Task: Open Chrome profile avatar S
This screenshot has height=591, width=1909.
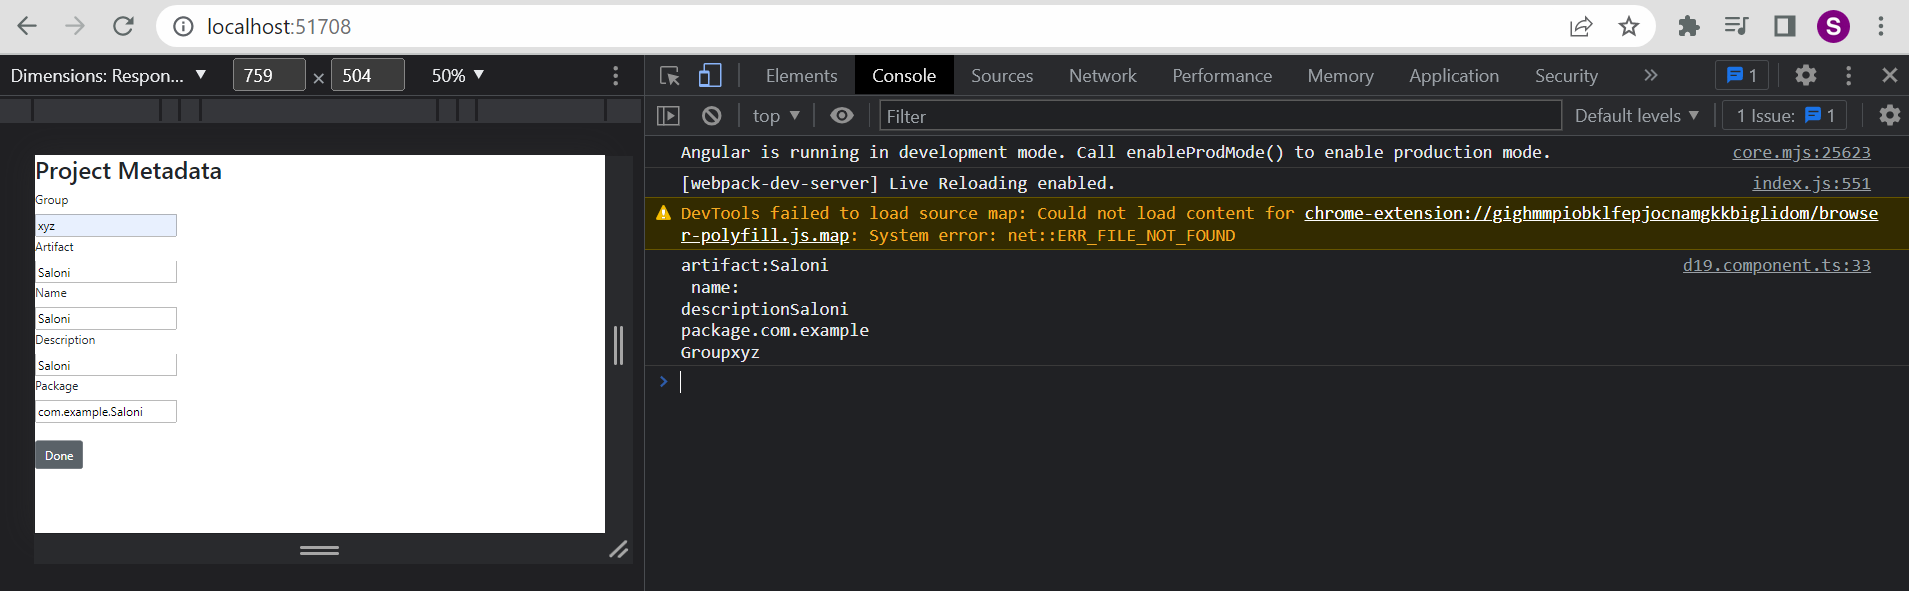Action: (1833, 26)
